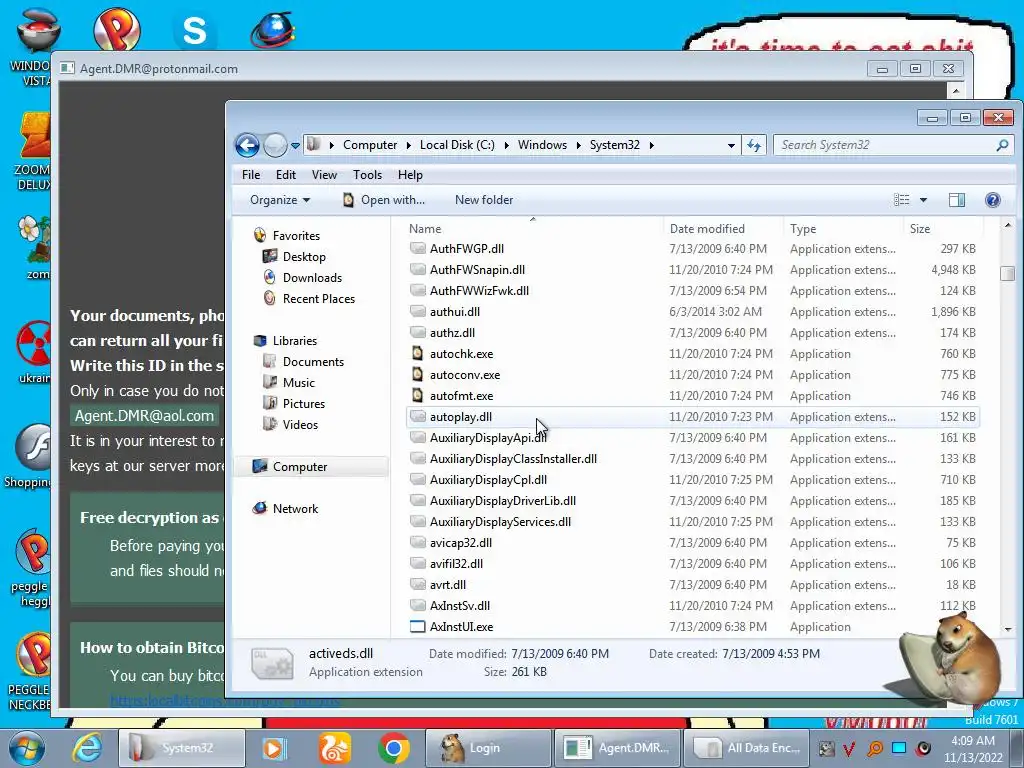Click the file list vertical scrollbar thumb
Image resolution: width=1024 pixels, height=768 pixels.
(1008, 274)
